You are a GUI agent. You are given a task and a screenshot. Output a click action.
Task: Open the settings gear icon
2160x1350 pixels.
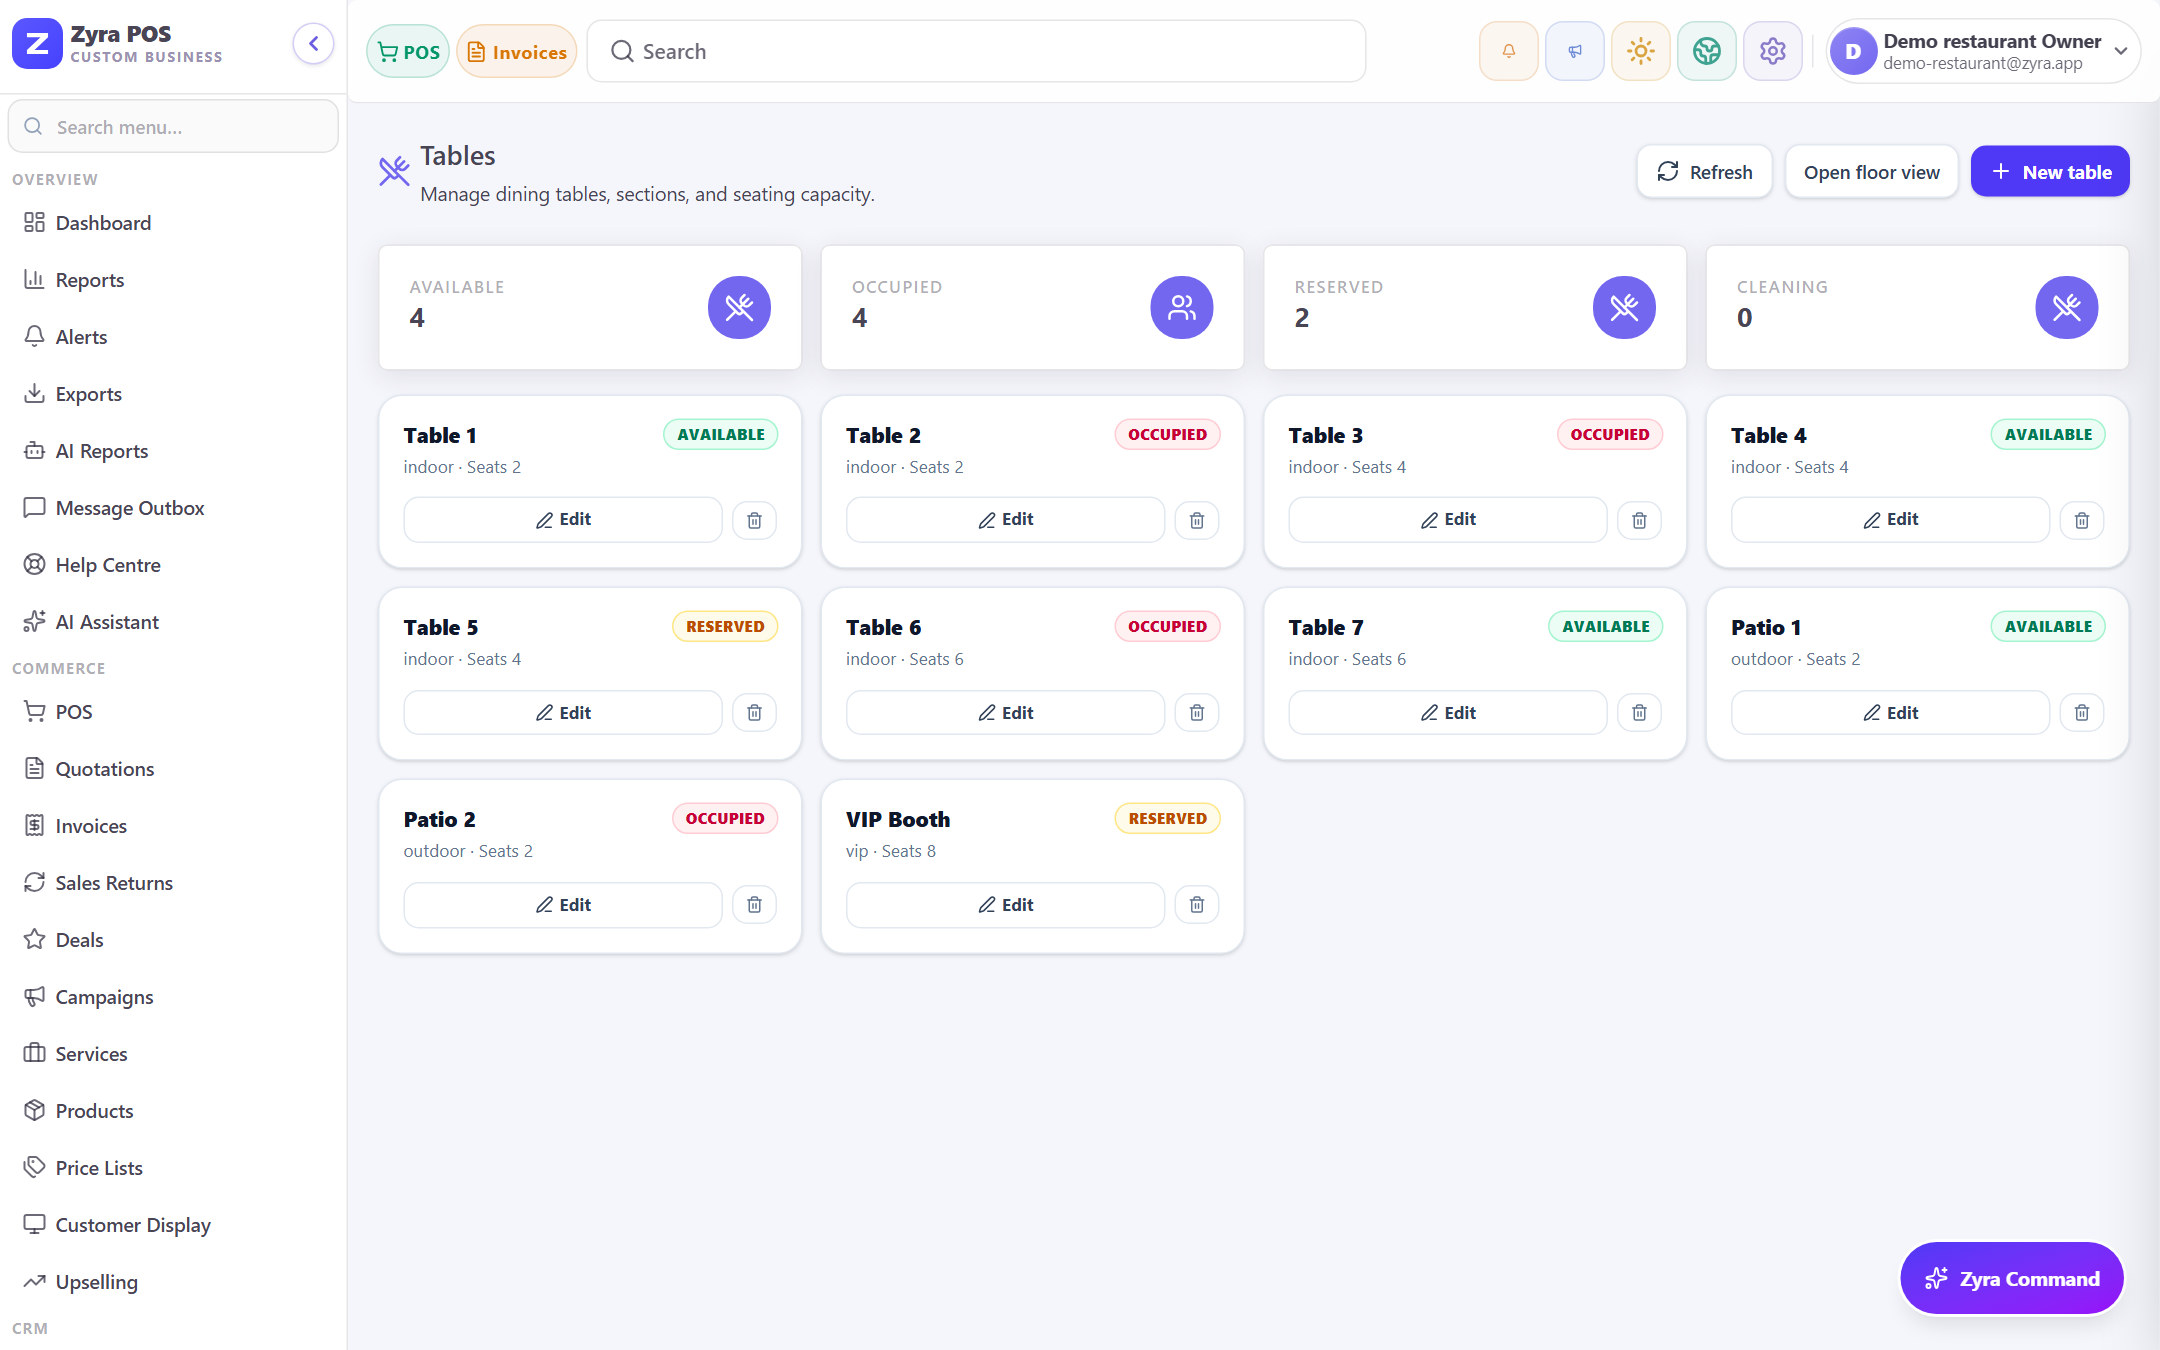(1773, 51)
